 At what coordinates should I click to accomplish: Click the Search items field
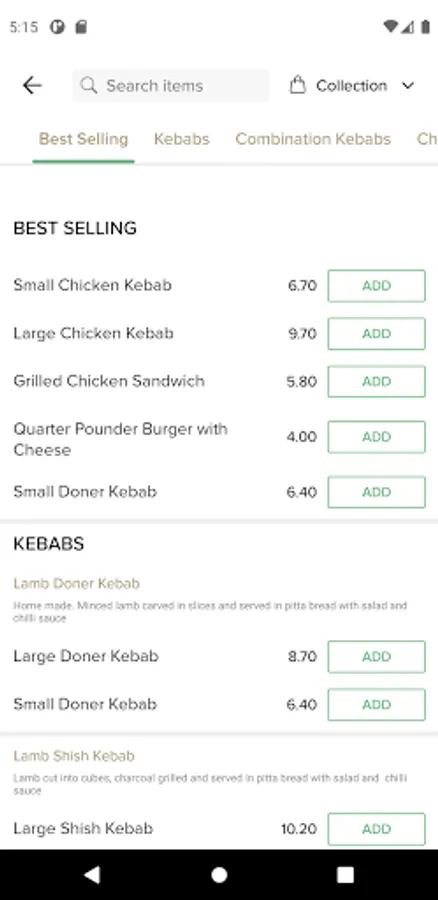(x=171, y=86)
